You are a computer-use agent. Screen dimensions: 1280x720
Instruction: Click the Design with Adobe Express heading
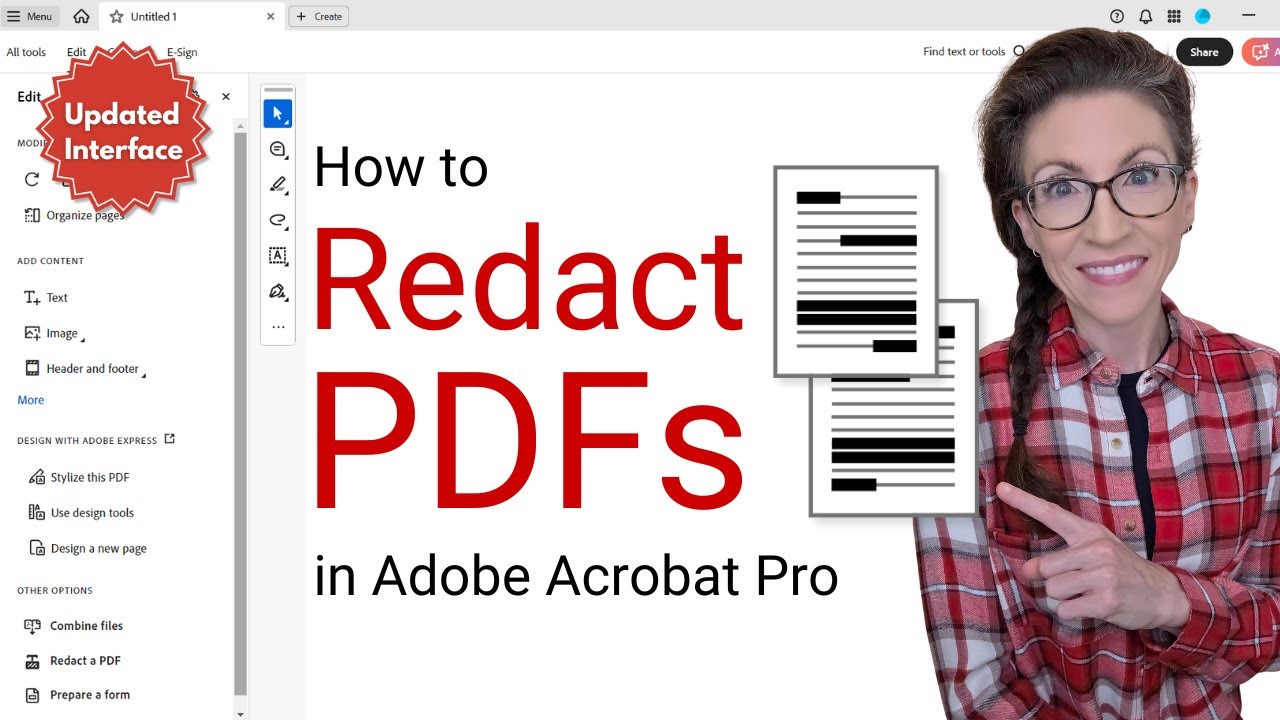[x=87, y=441]
